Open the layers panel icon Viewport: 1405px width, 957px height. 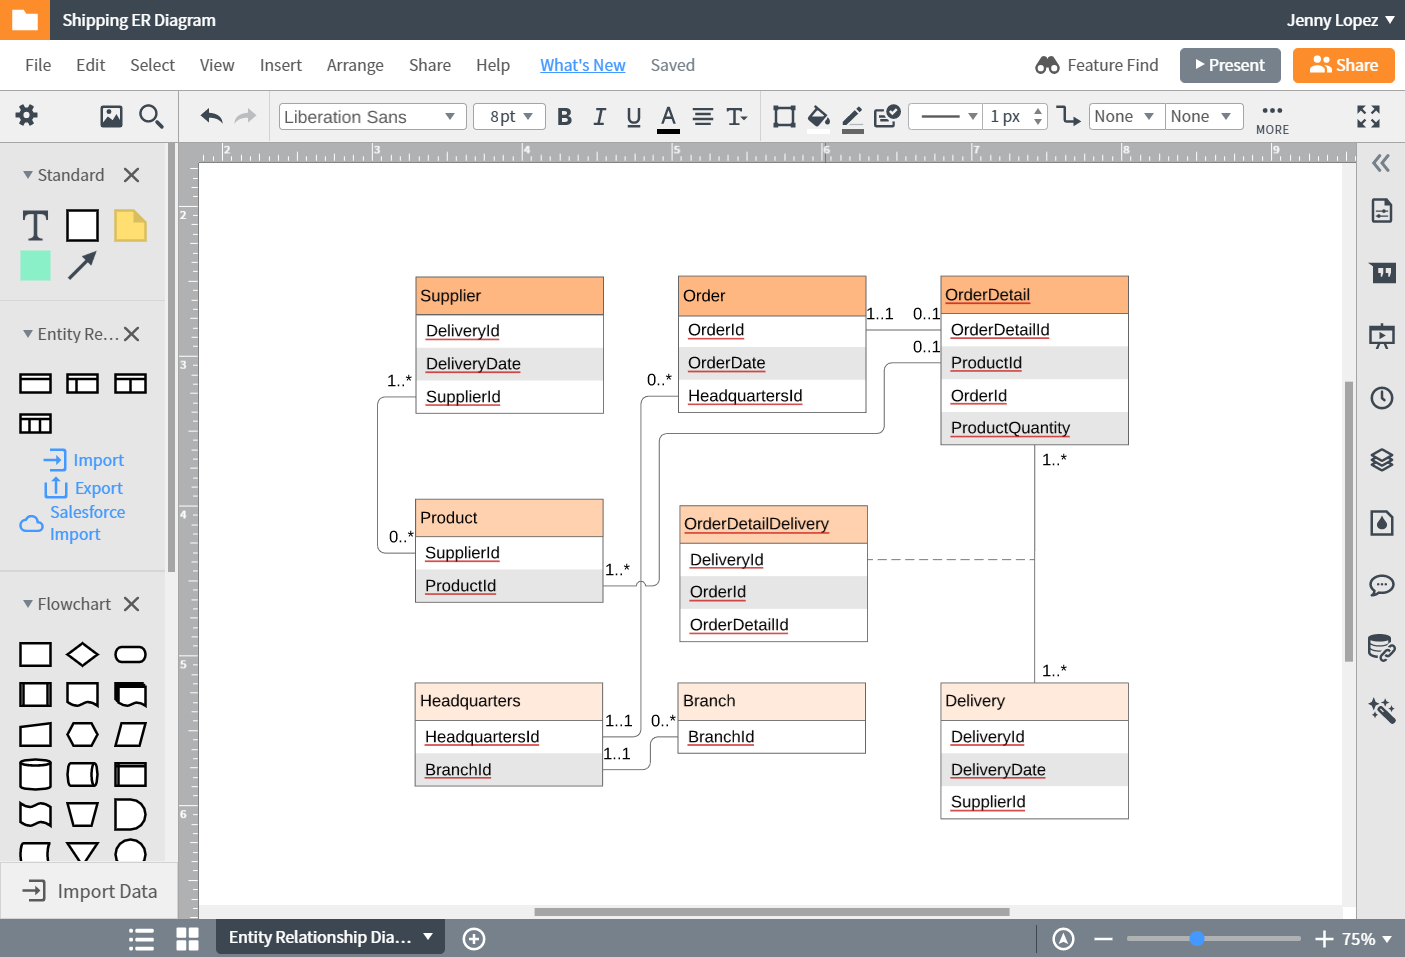[x=1382, y=460]
